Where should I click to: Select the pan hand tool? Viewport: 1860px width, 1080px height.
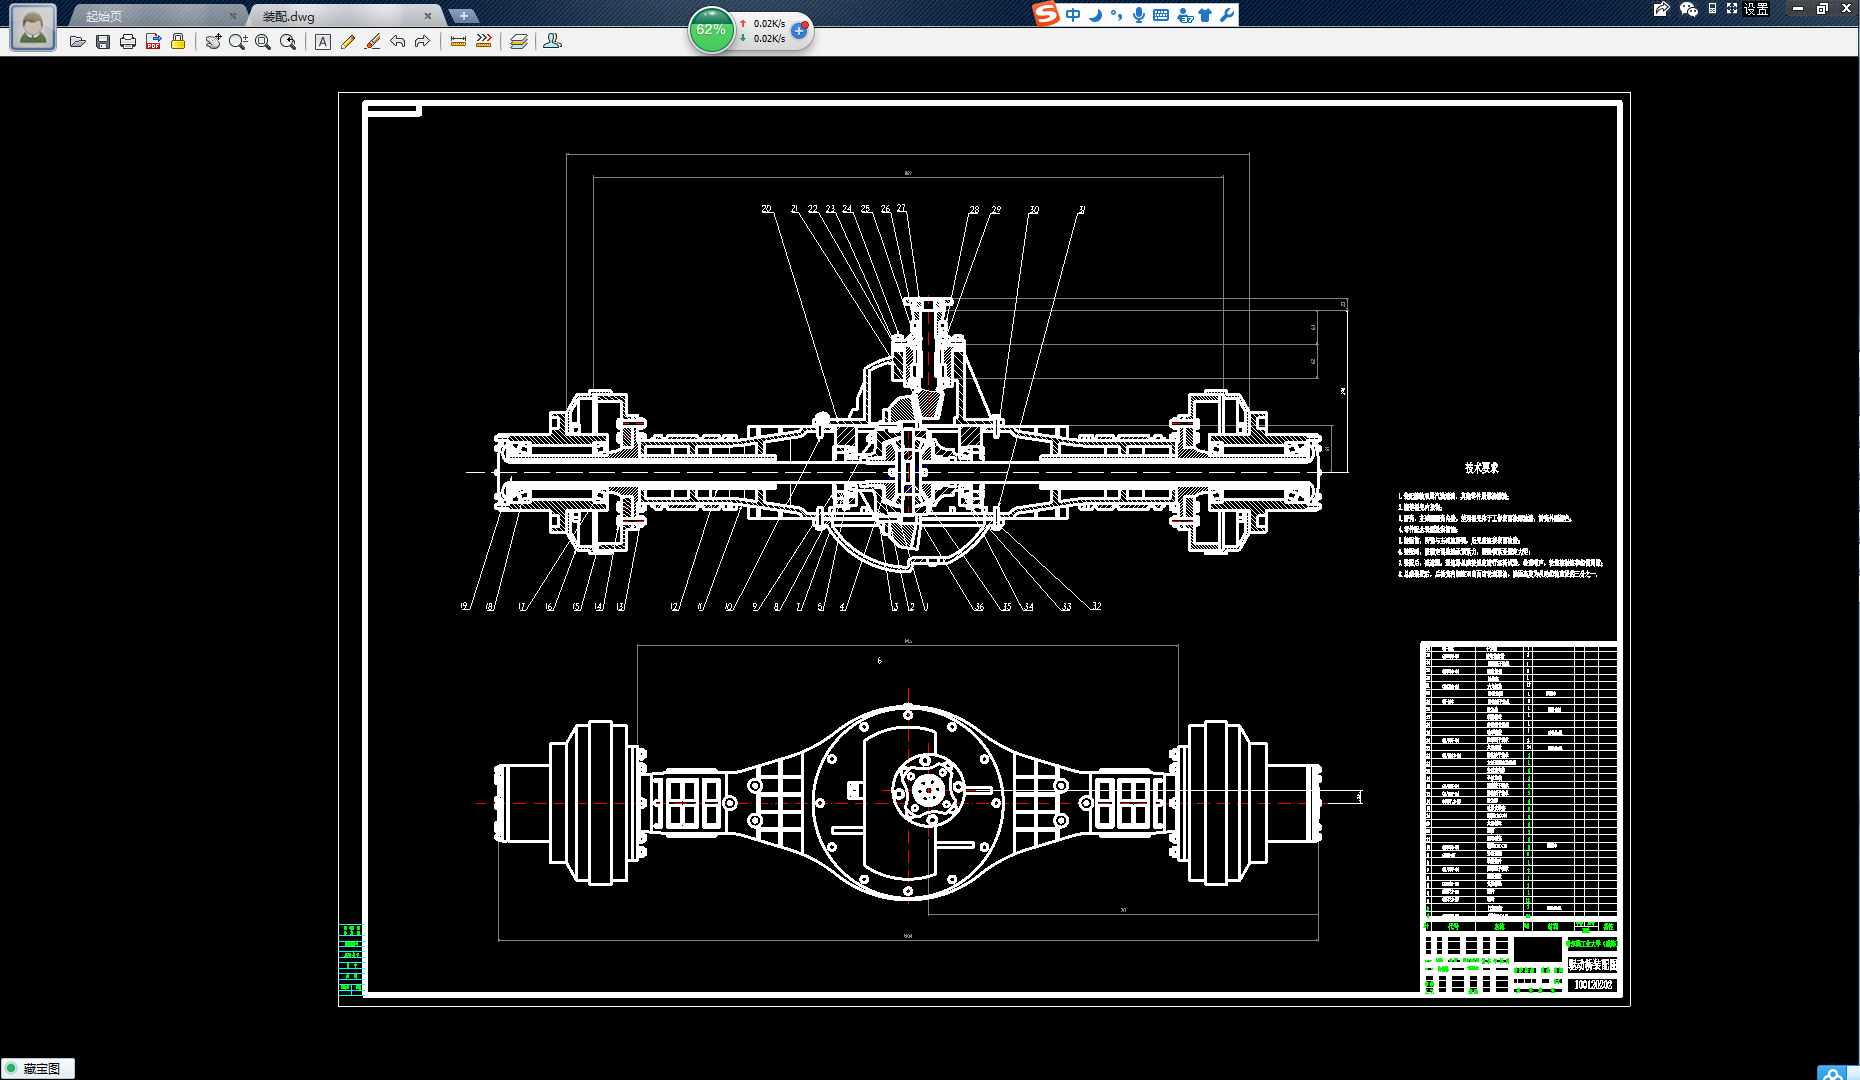(x=213, y=42)
